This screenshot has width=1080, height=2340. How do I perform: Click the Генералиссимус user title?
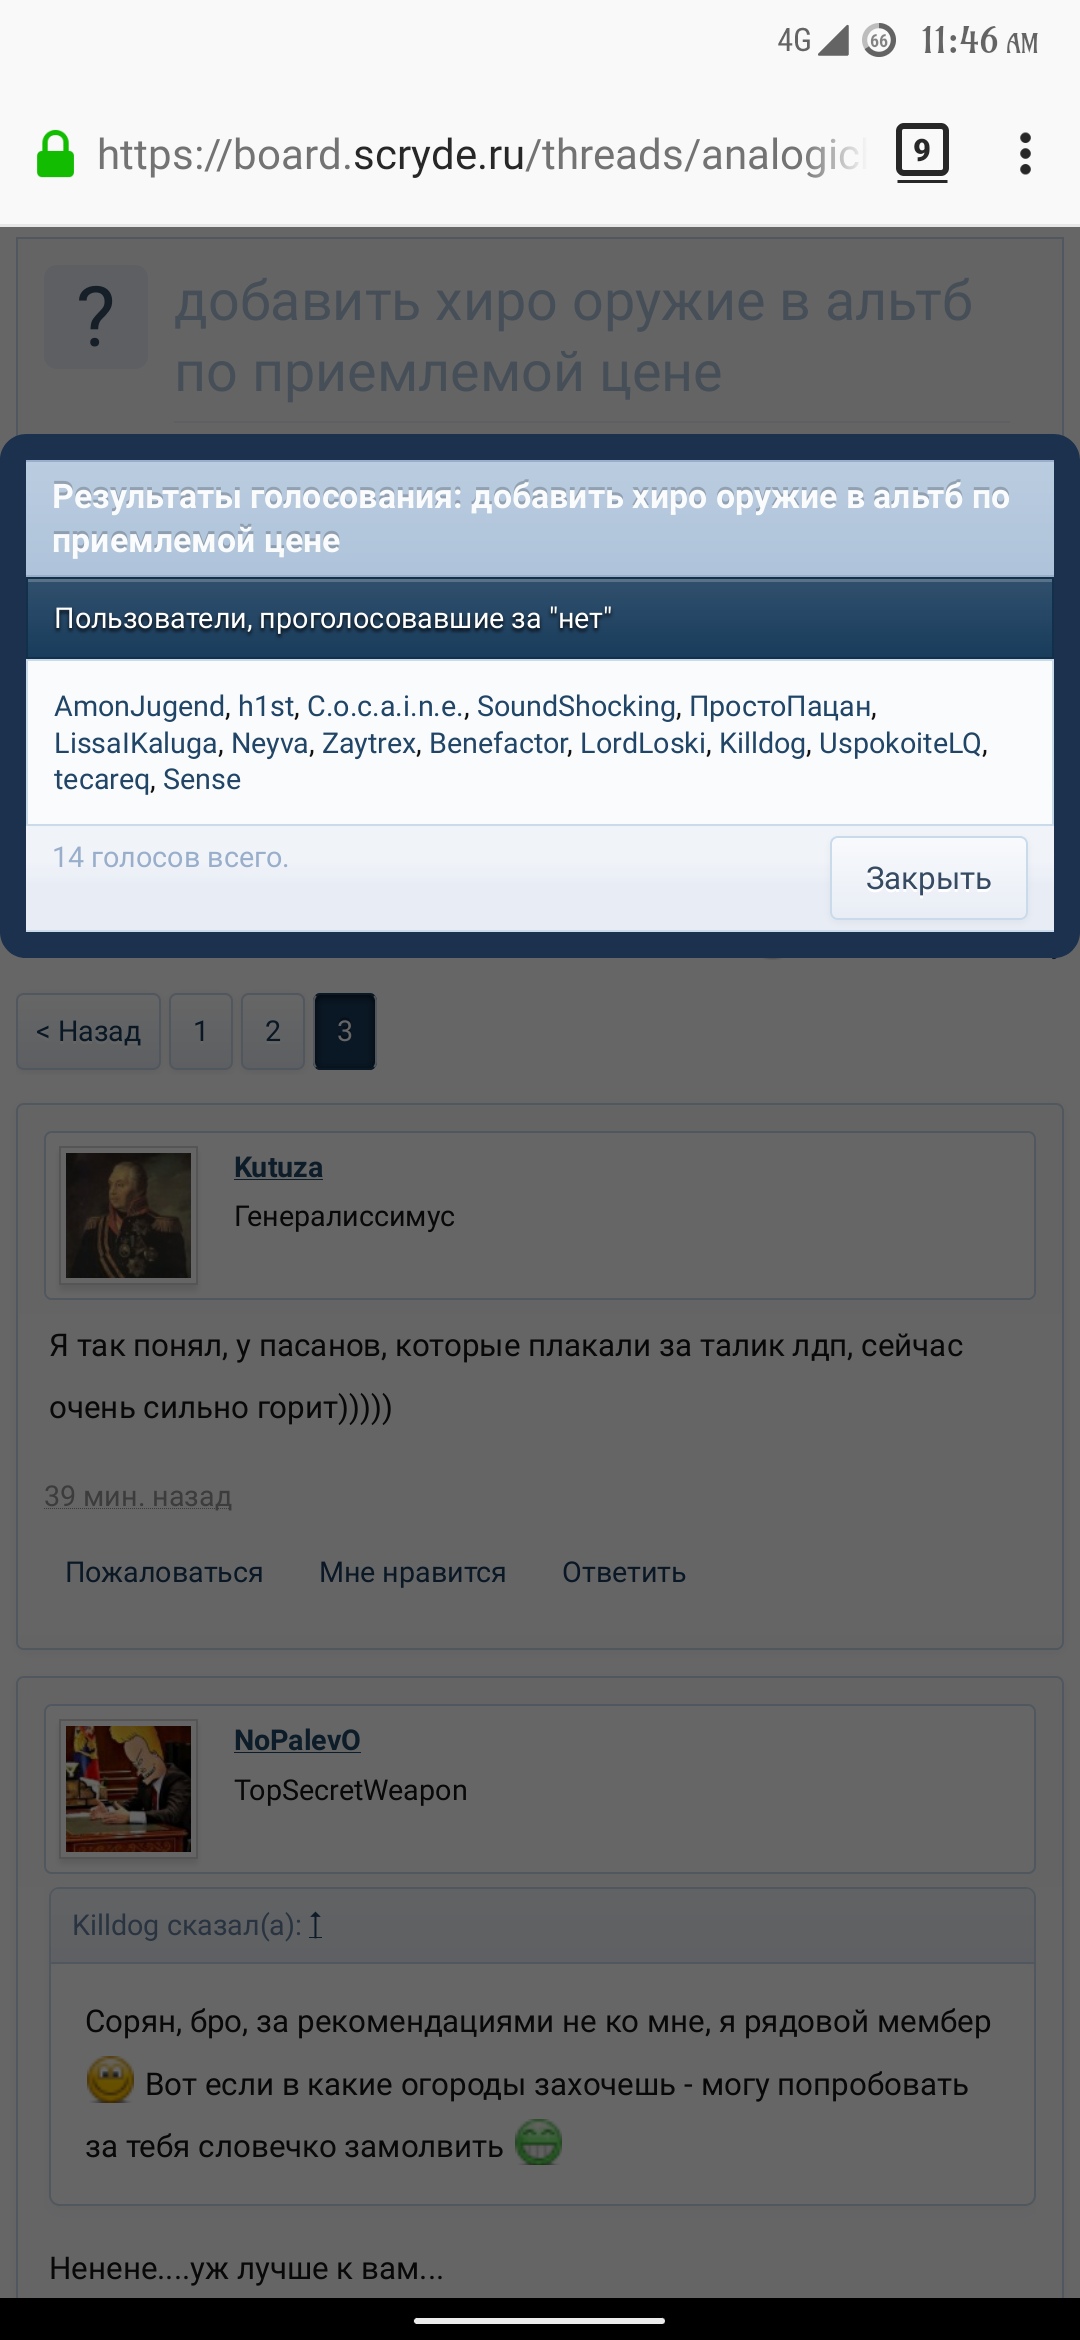click(x=344, y=1216)
